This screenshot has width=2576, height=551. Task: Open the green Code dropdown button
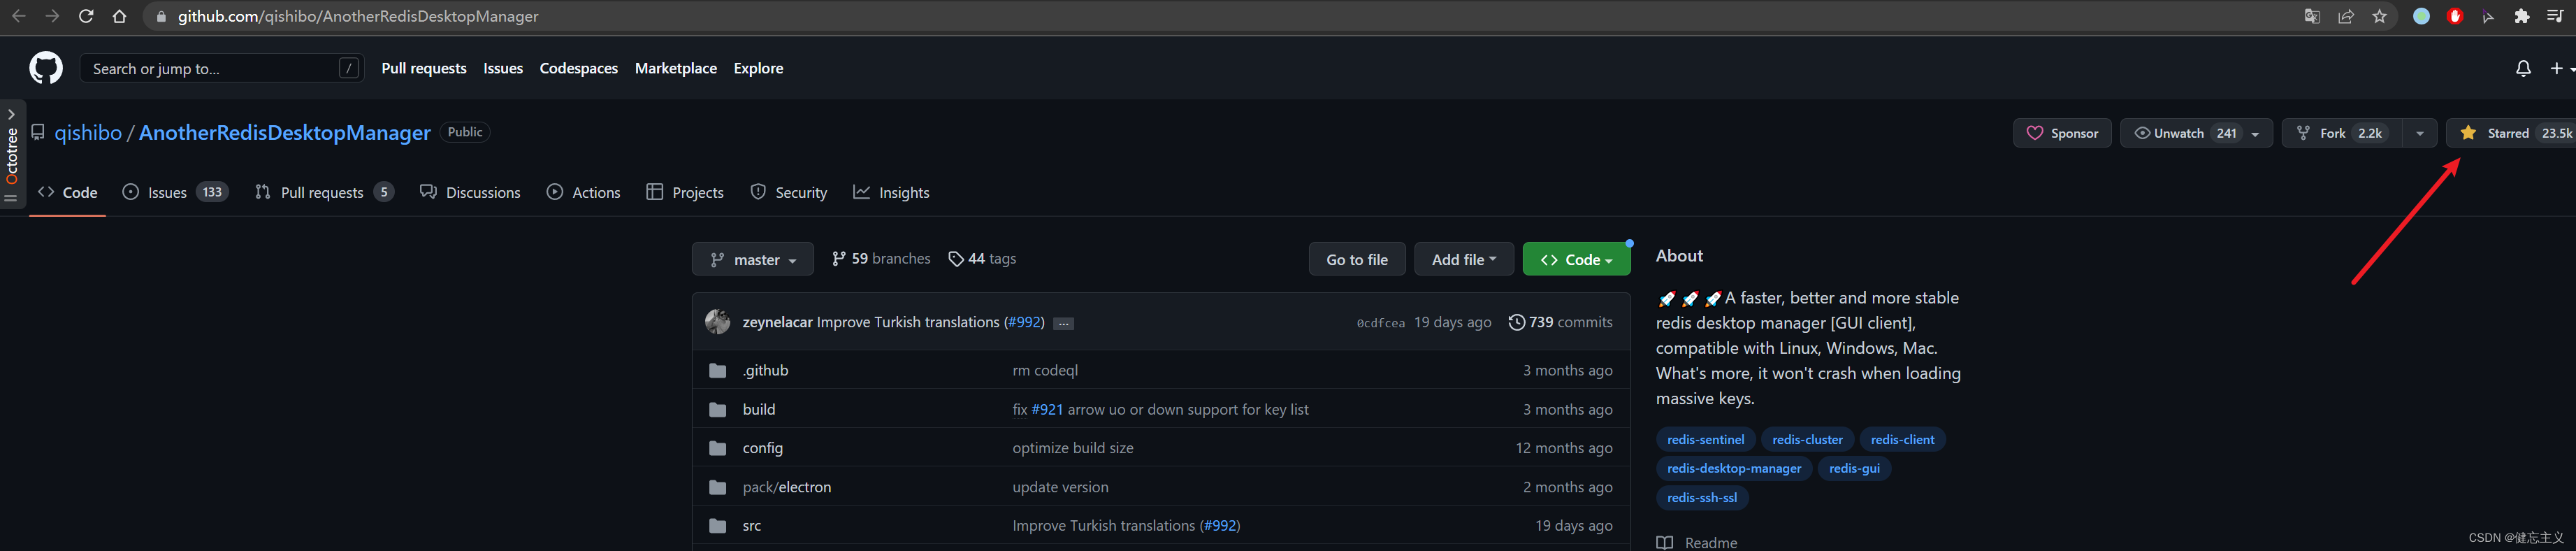coord(1576,259)
